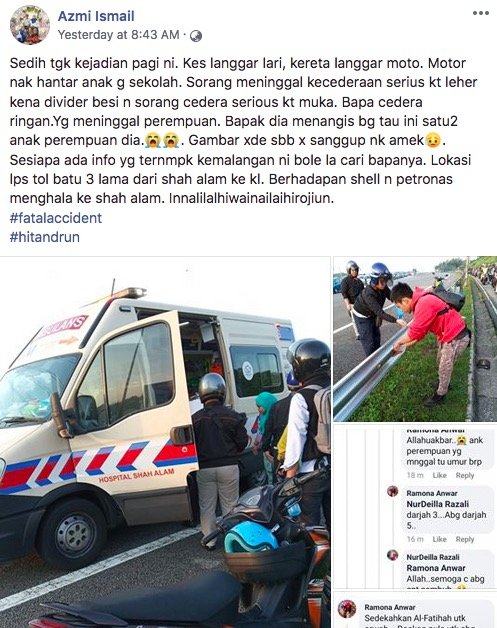The width and height of the screenshot is (497, 628).
Task: Like the comment posted 18 m ago
Action: pos(439,475)
